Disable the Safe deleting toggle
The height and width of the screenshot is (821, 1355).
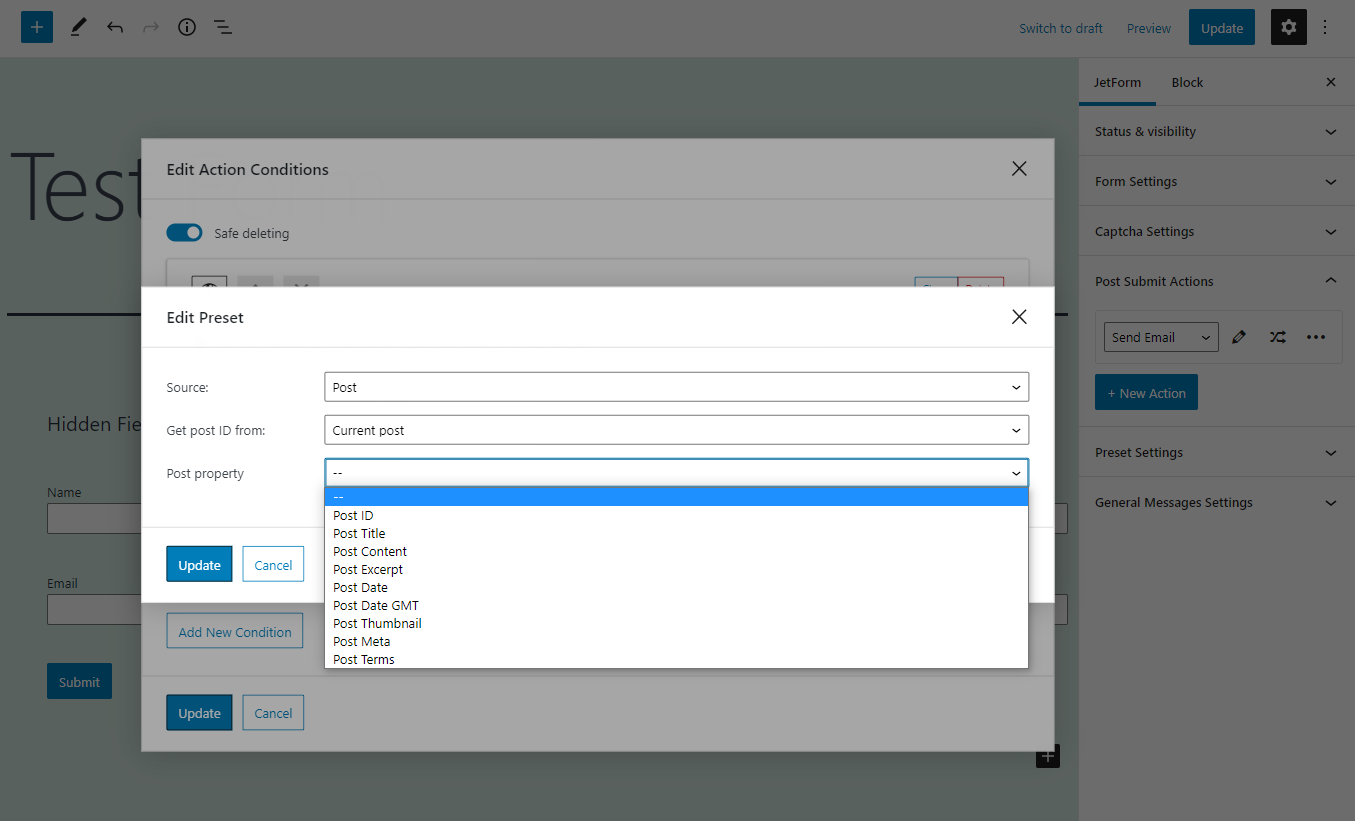coord(184,232)
